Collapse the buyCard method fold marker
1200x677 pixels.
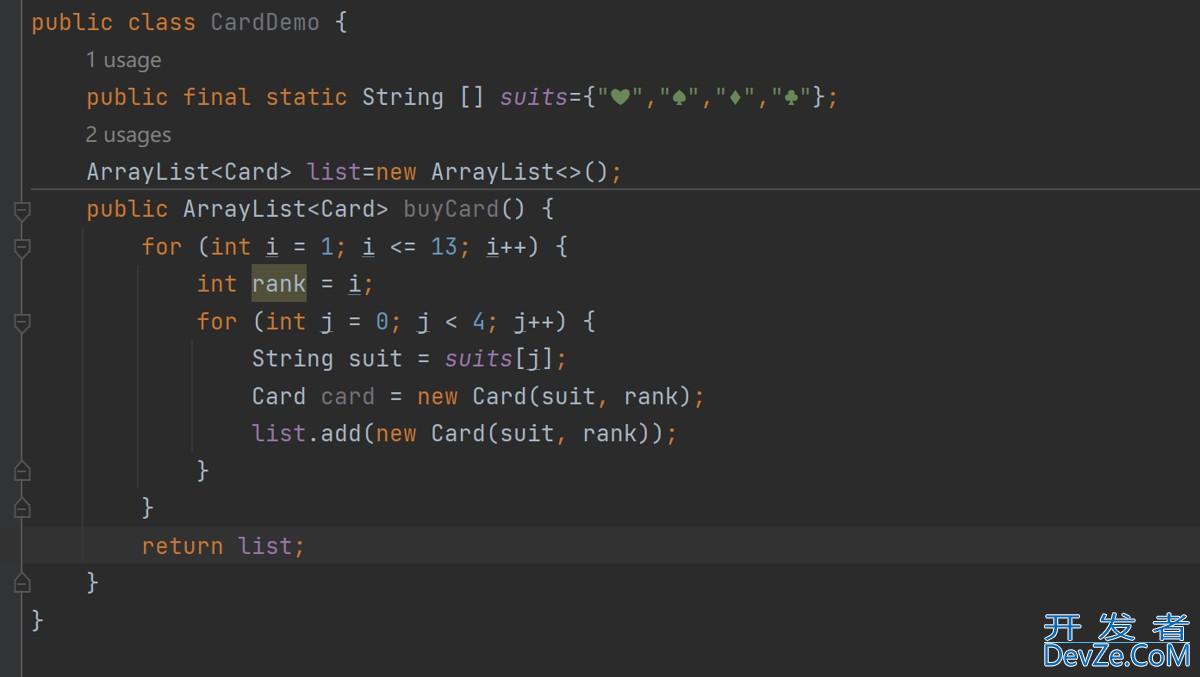22,210
